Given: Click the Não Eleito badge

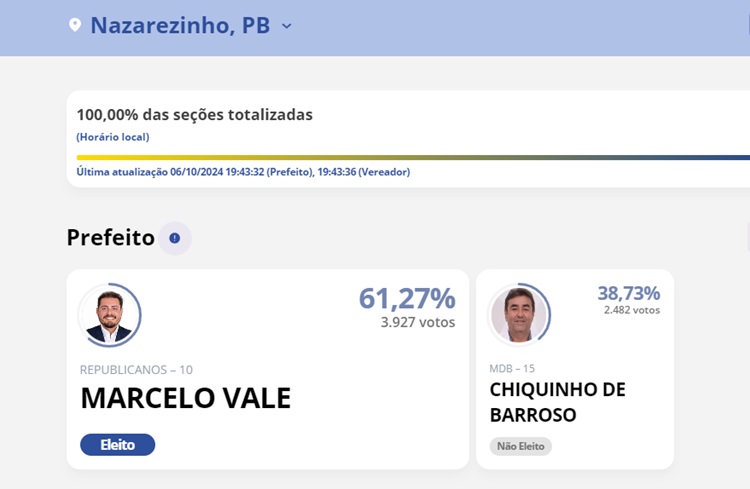Looking at the screenshot, I should point(520,446).
